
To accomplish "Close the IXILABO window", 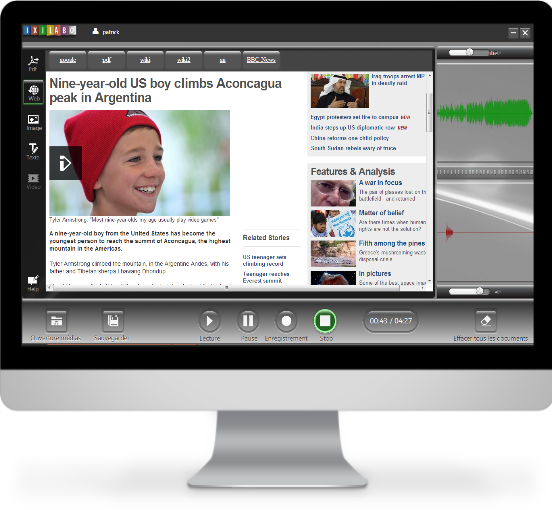I will [525, 32].
